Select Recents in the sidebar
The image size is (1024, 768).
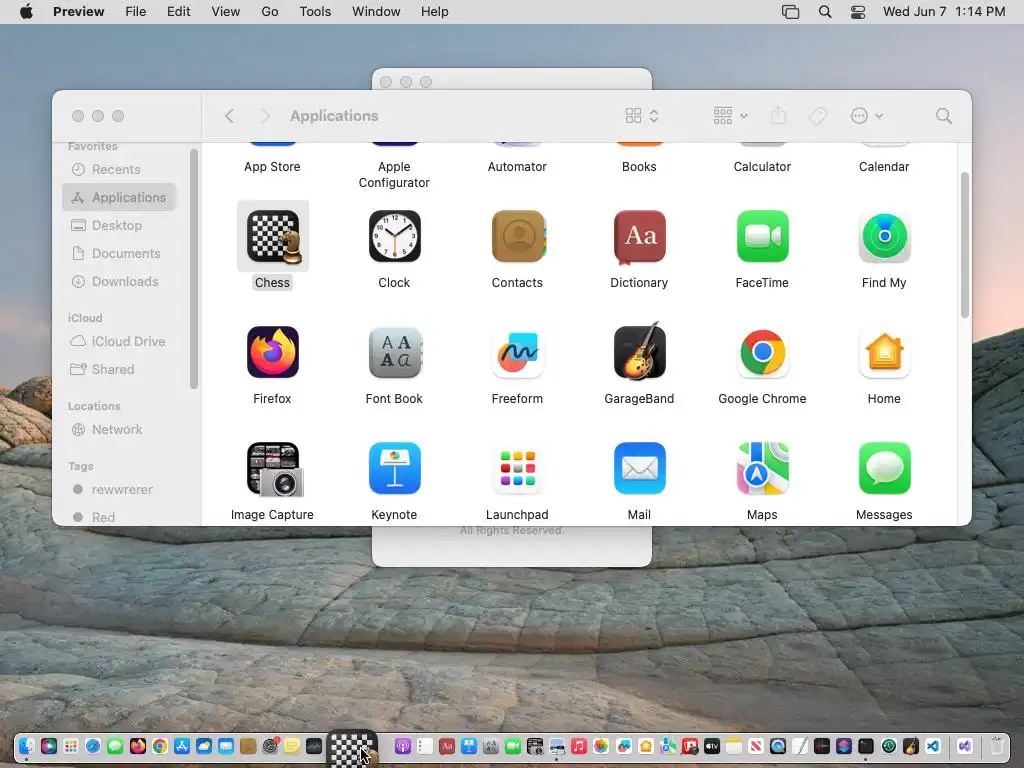tap(119, 170)
